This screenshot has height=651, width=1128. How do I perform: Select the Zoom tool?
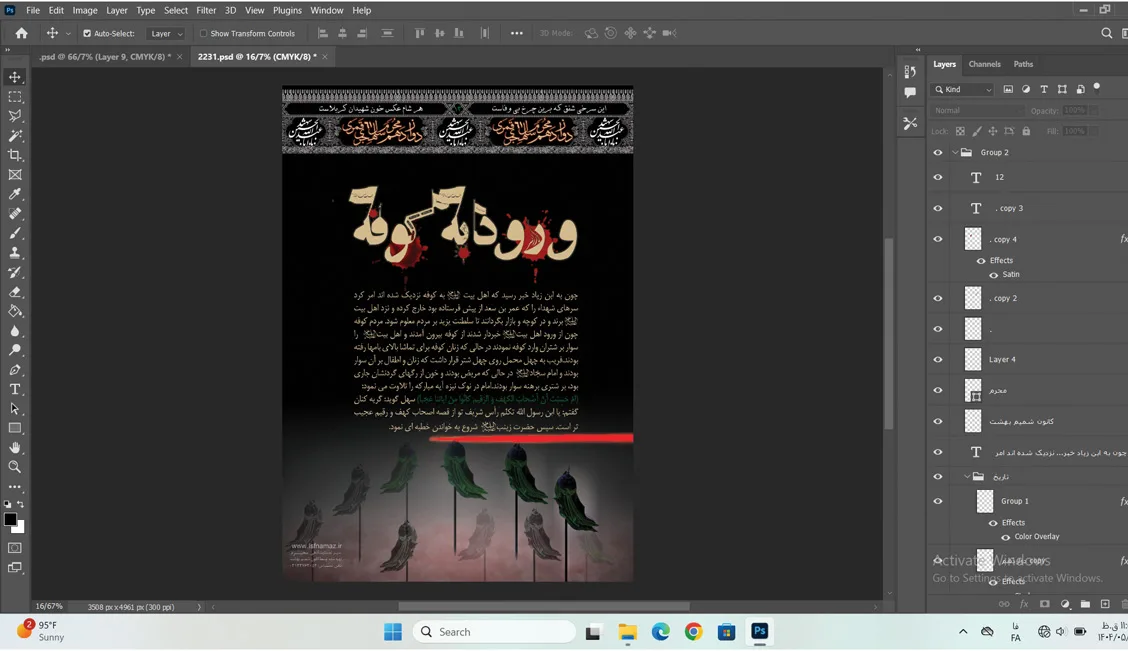point(14,466)
